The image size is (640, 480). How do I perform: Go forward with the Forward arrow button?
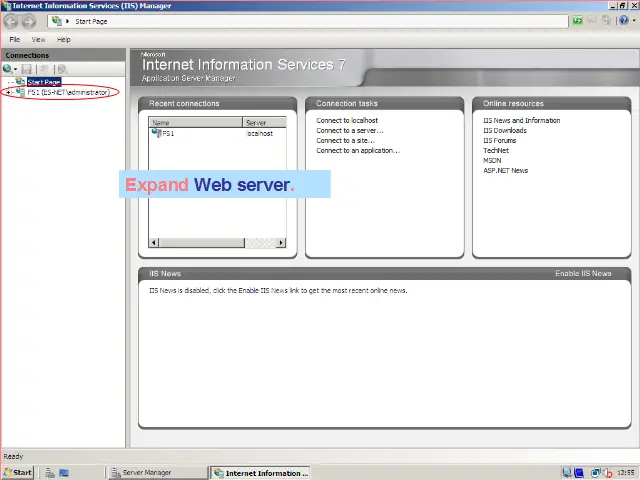click(29, 22)
